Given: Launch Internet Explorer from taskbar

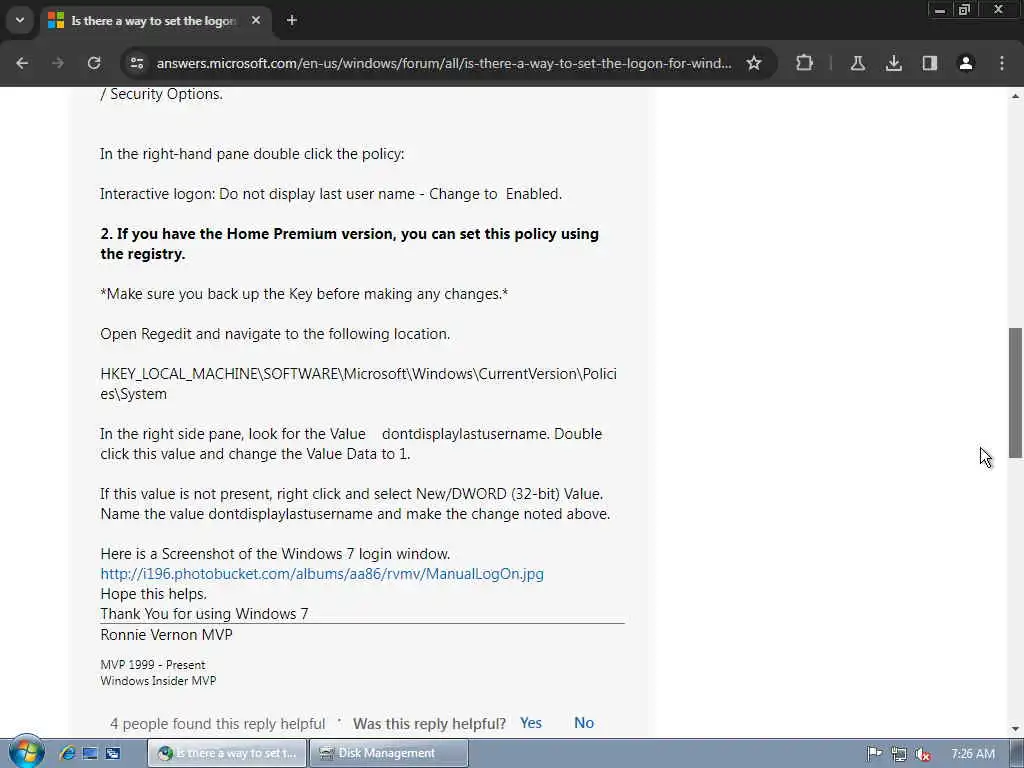Looking at the screenshot, I should pyautogui.click(x=67, y=753).
